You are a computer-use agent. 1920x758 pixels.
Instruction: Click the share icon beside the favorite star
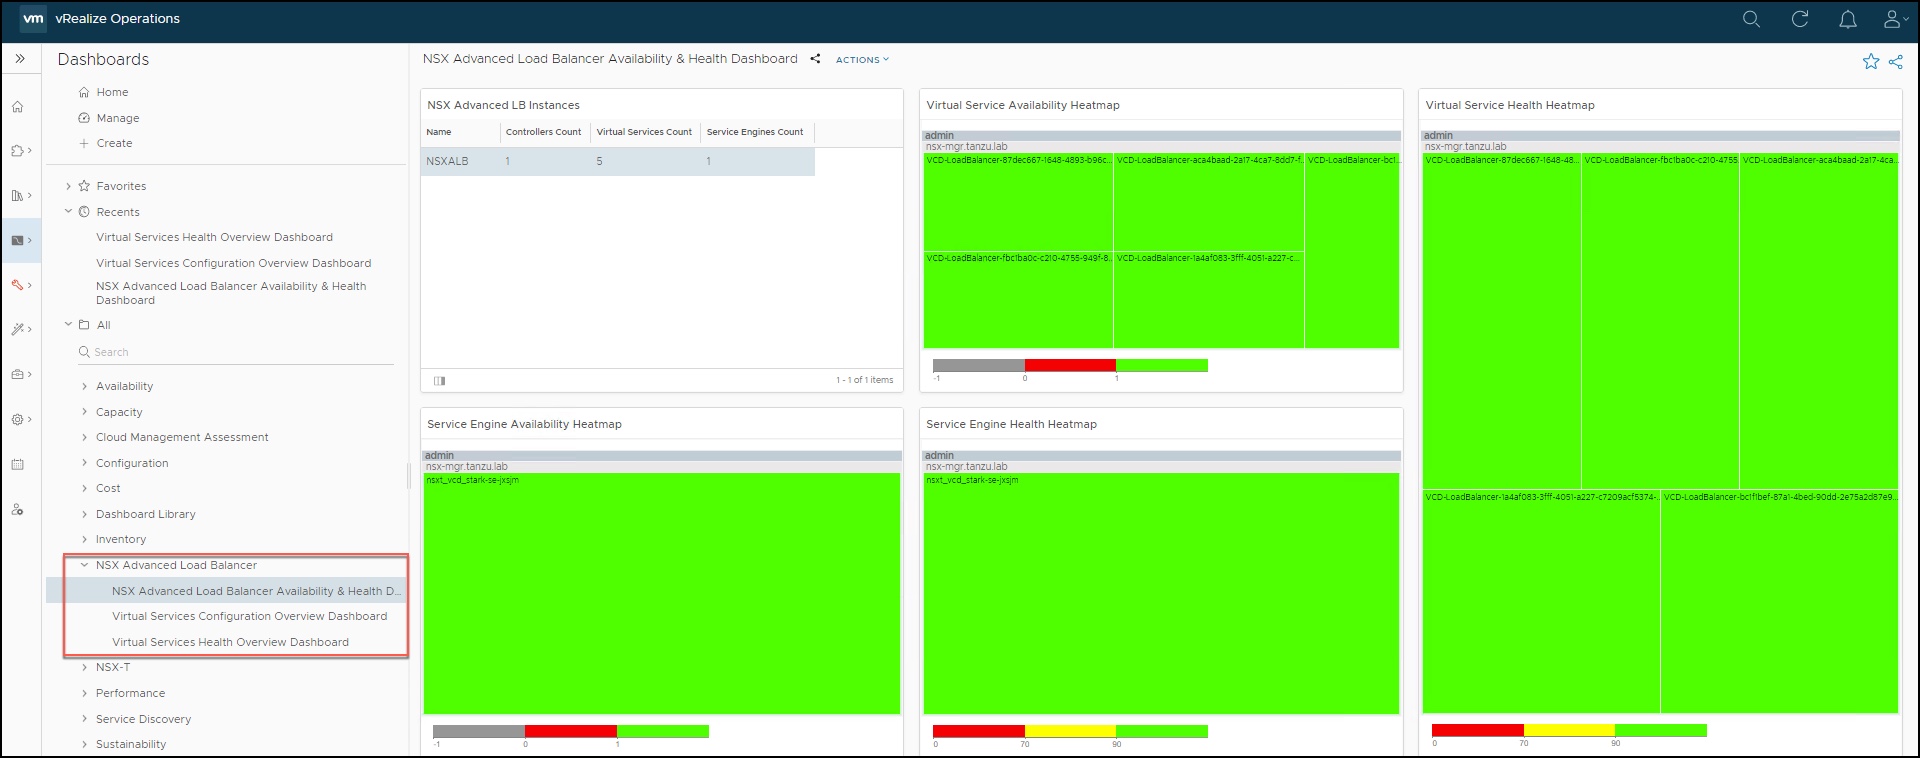click(x=1896, y=62)
